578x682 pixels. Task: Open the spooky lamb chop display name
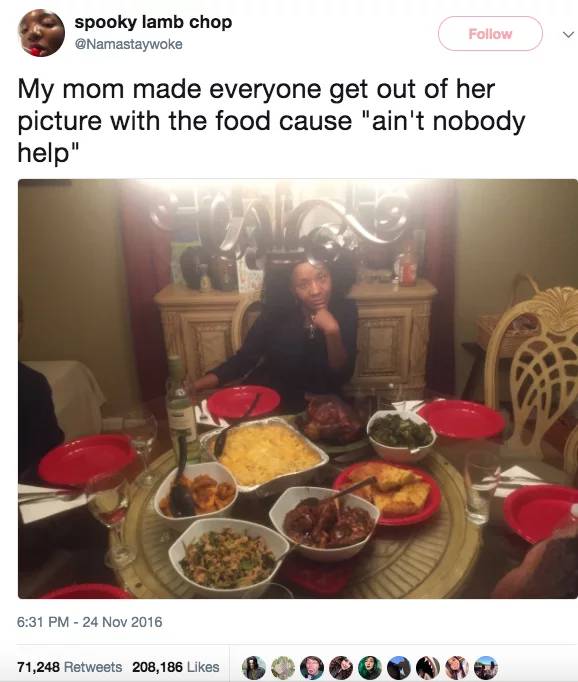point(153,22)
